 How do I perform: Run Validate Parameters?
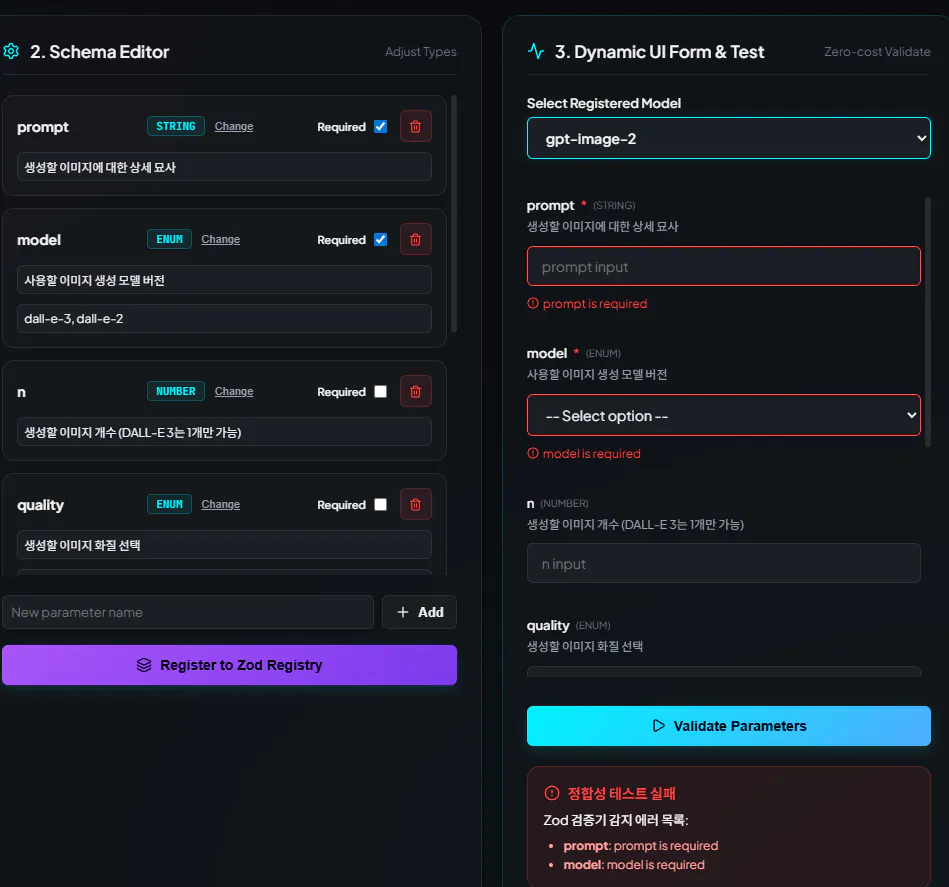point(729,726)
